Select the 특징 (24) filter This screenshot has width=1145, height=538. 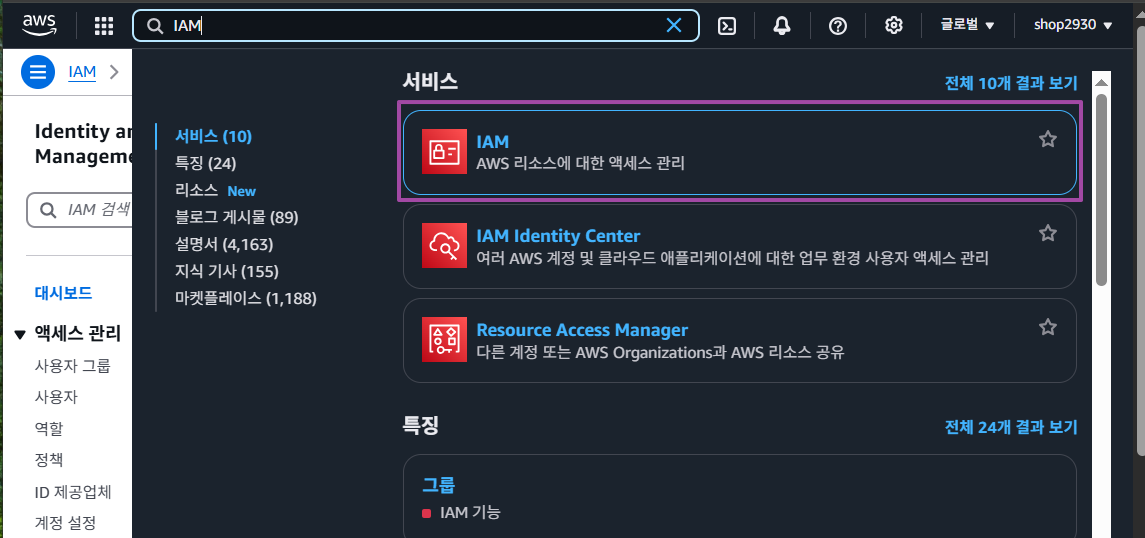point(205,164)
